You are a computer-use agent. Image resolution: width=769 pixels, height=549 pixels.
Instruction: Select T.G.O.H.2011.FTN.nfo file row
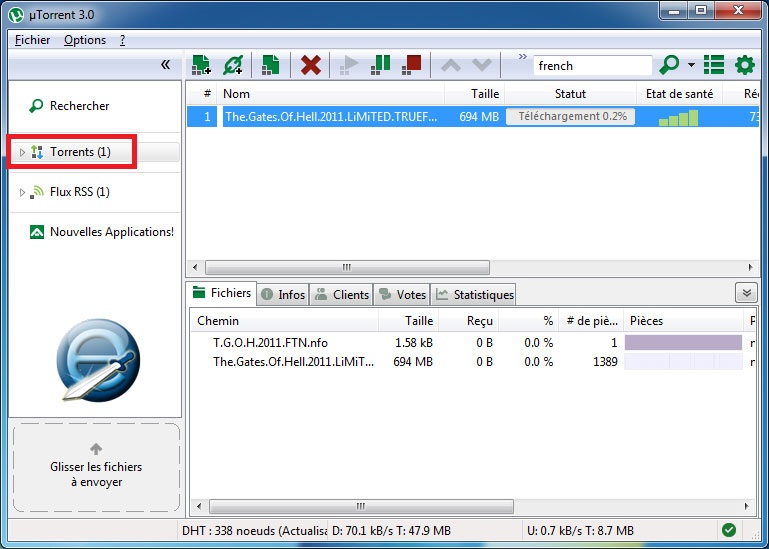click(x=473, y=342)
